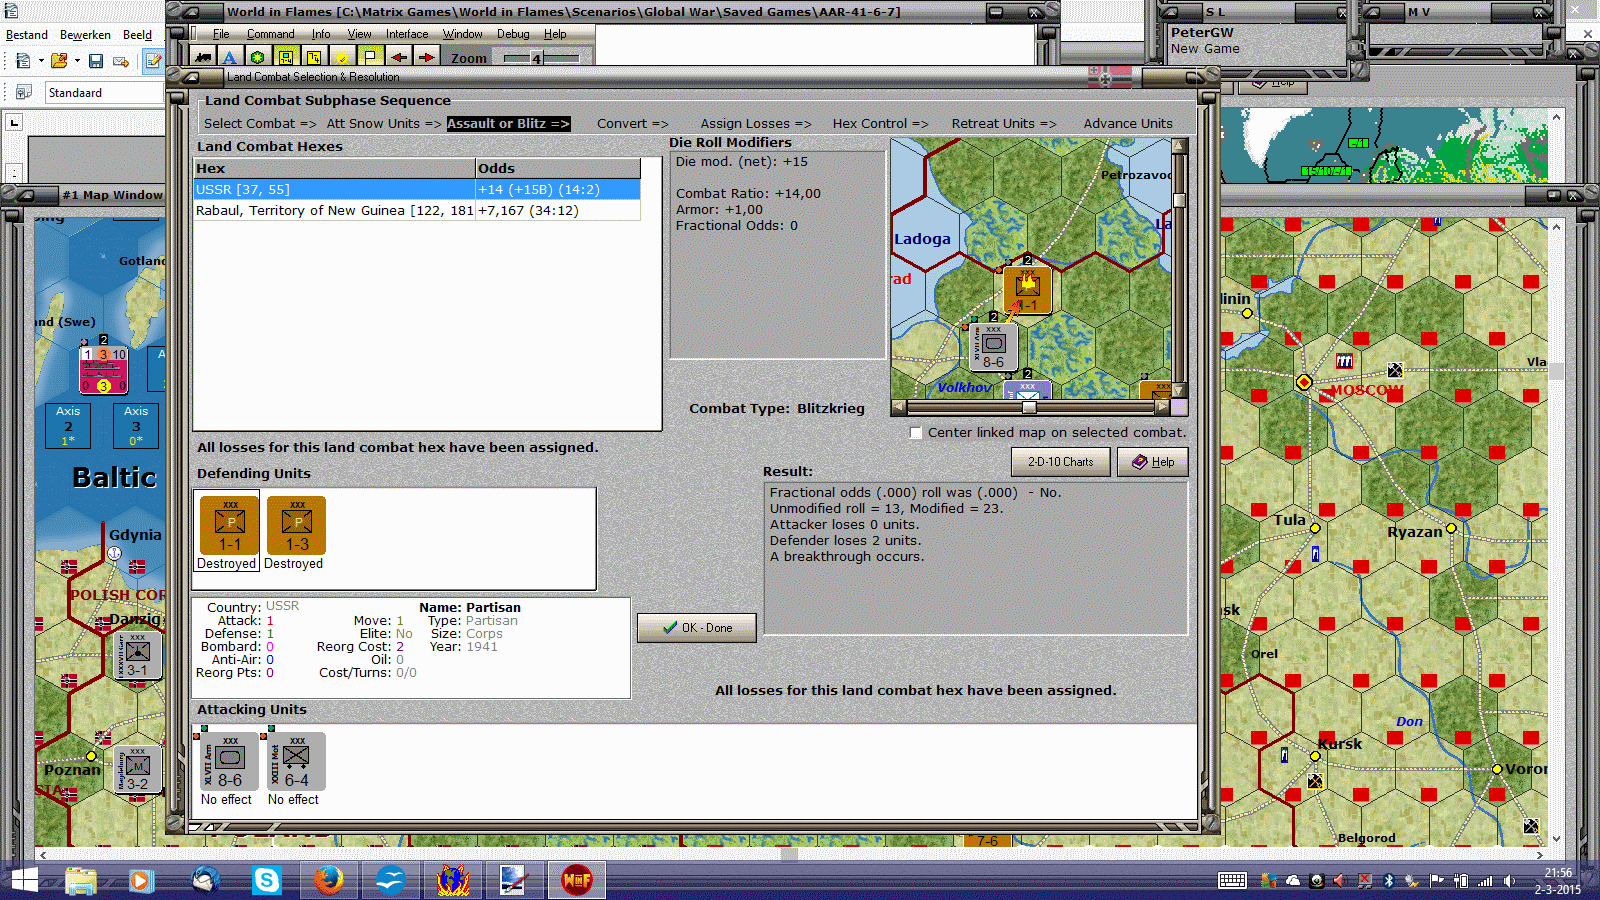Click the 3-1 unit near Danzig
This screenshot has height=900, width=1600.
pos(137,656)
